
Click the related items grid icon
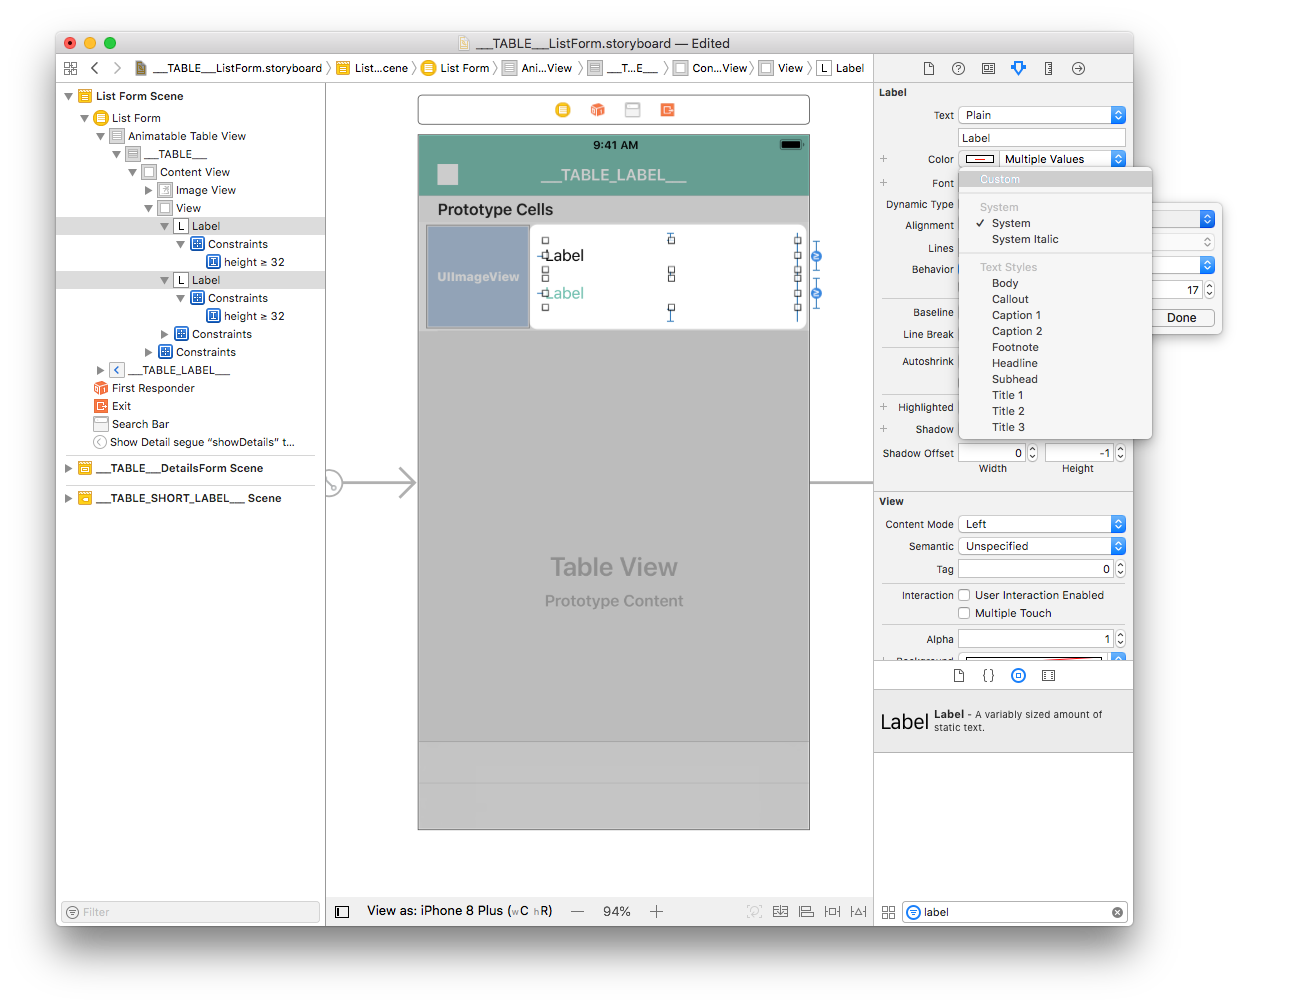70,68
